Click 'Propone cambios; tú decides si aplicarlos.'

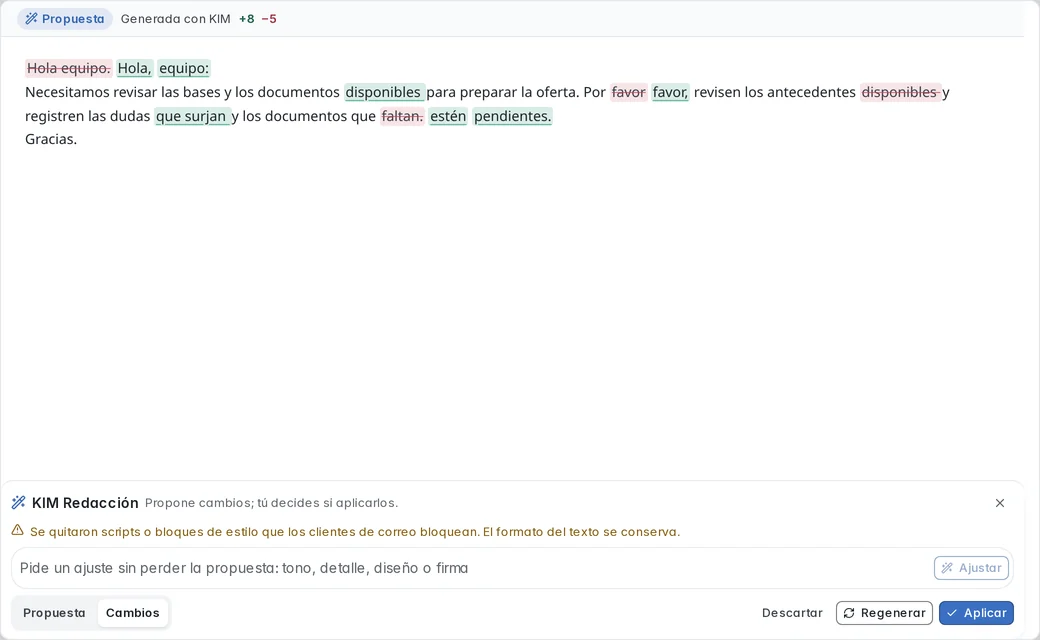pos(271,503)
